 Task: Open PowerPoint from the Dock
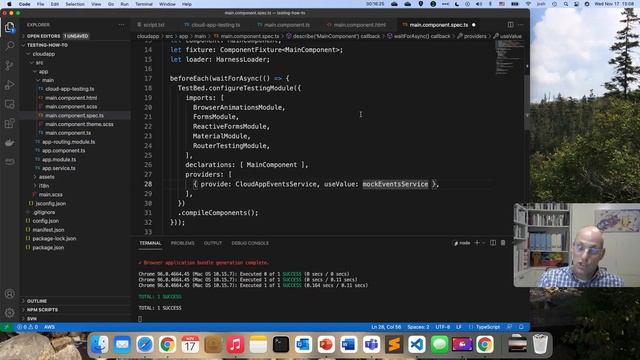(x=326, y=344)
